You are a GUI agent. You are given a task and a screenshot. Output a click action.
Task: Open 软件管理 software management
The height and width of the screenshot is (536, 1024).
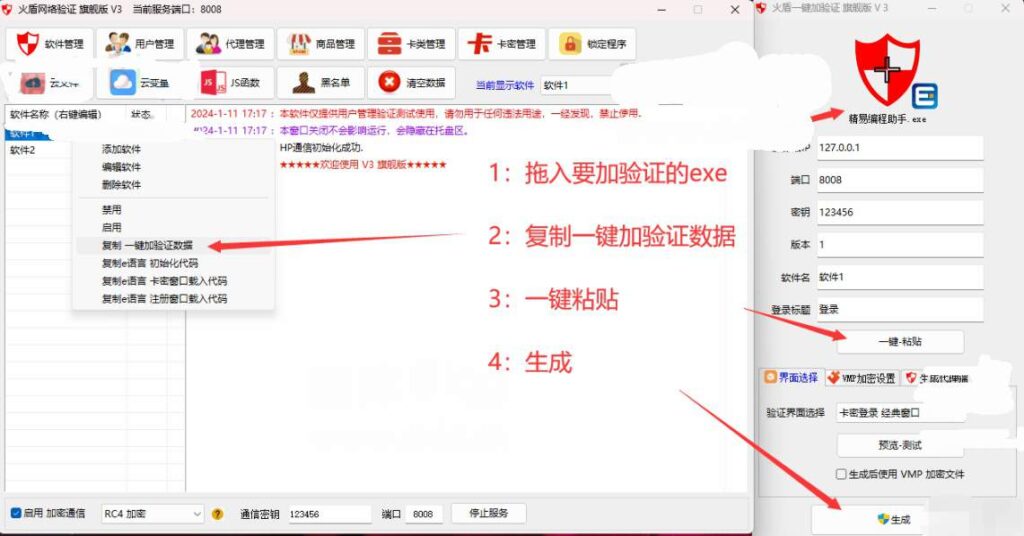pos(50,44)
